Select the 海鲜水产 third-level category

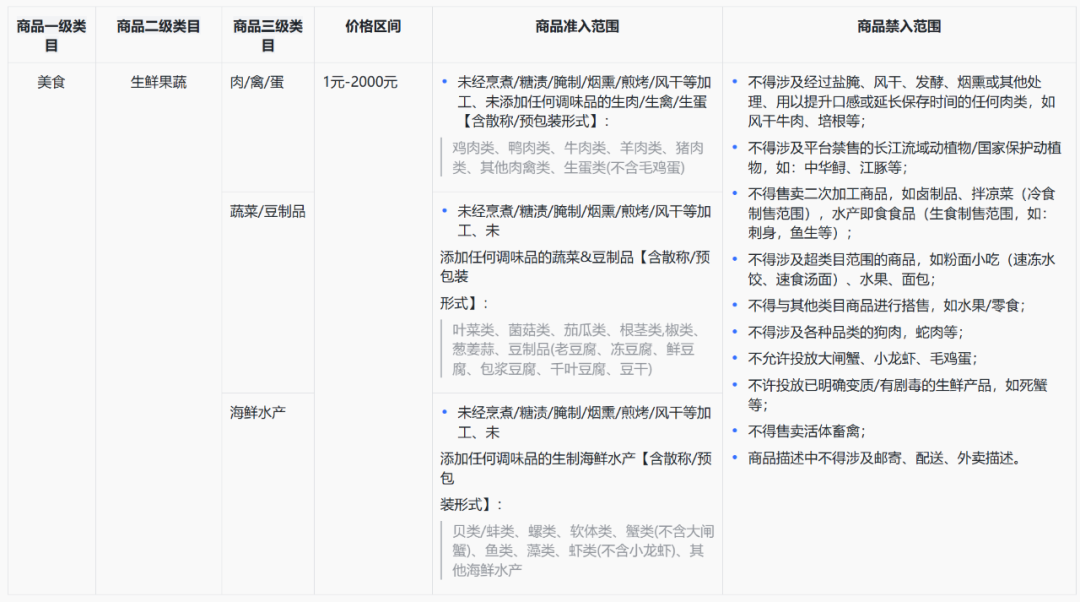[x=258, y=411]
